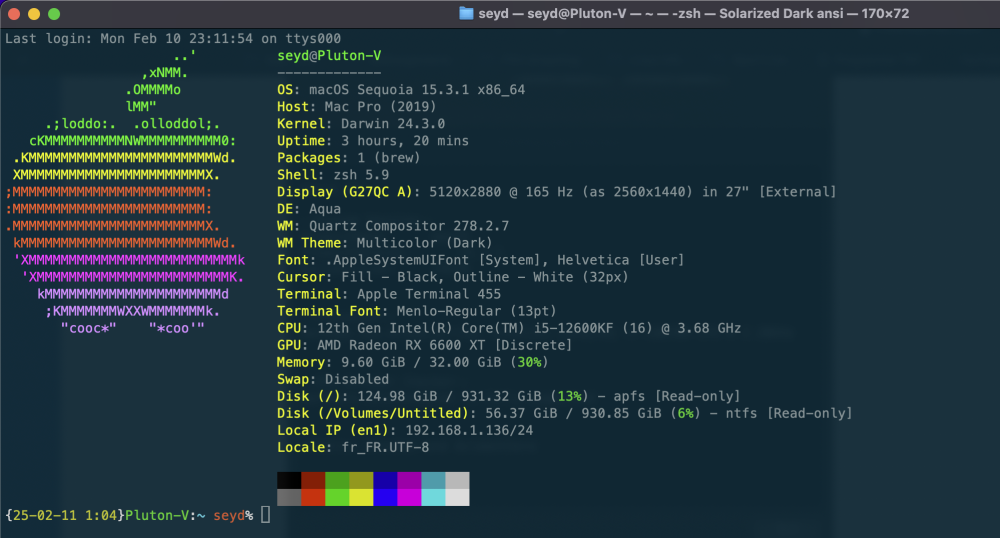This screenshot has width=1000, height=538.
Task: Click the green top row of the Apple logo art
Action: (x=184, y=55)
